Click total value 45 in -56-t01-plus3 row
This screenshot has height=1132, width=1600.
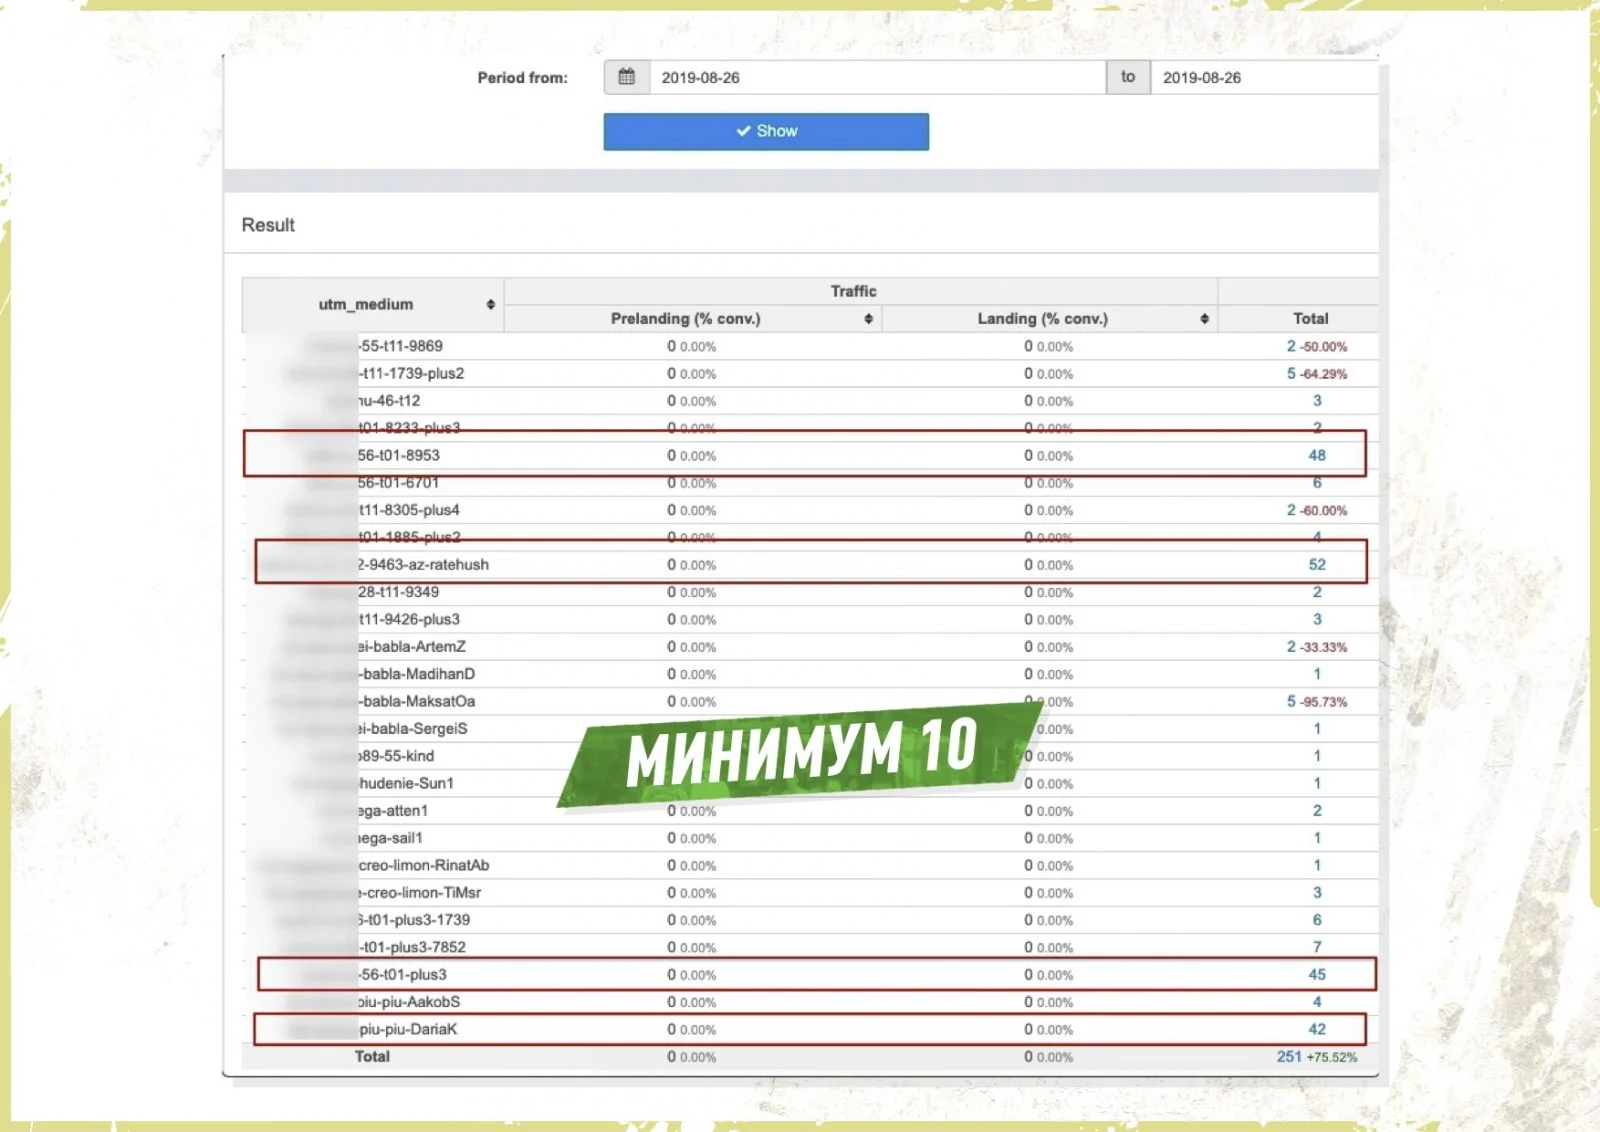point(1317,974)
